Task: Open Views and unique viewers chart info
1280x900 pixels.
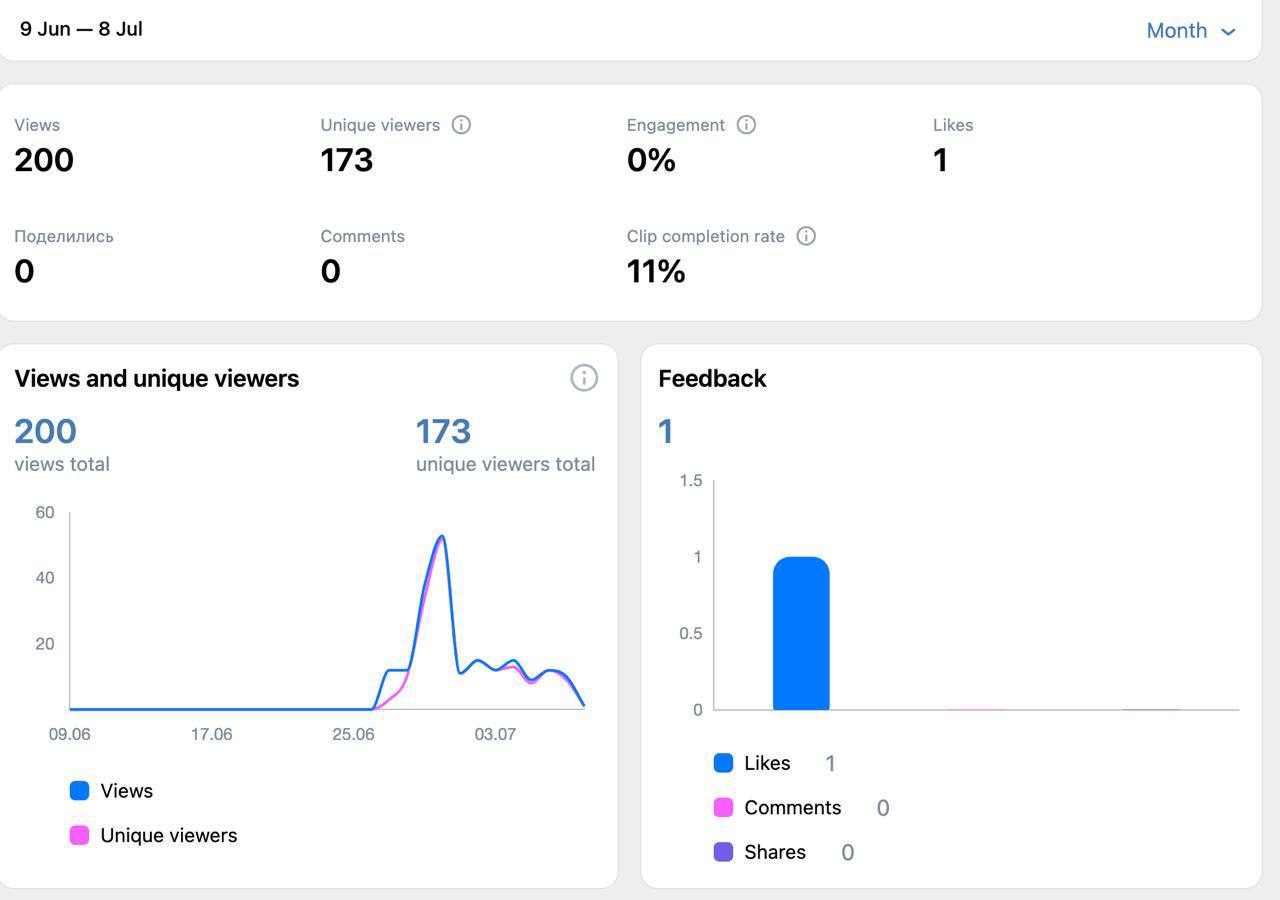Action: (x=584, y=378)
